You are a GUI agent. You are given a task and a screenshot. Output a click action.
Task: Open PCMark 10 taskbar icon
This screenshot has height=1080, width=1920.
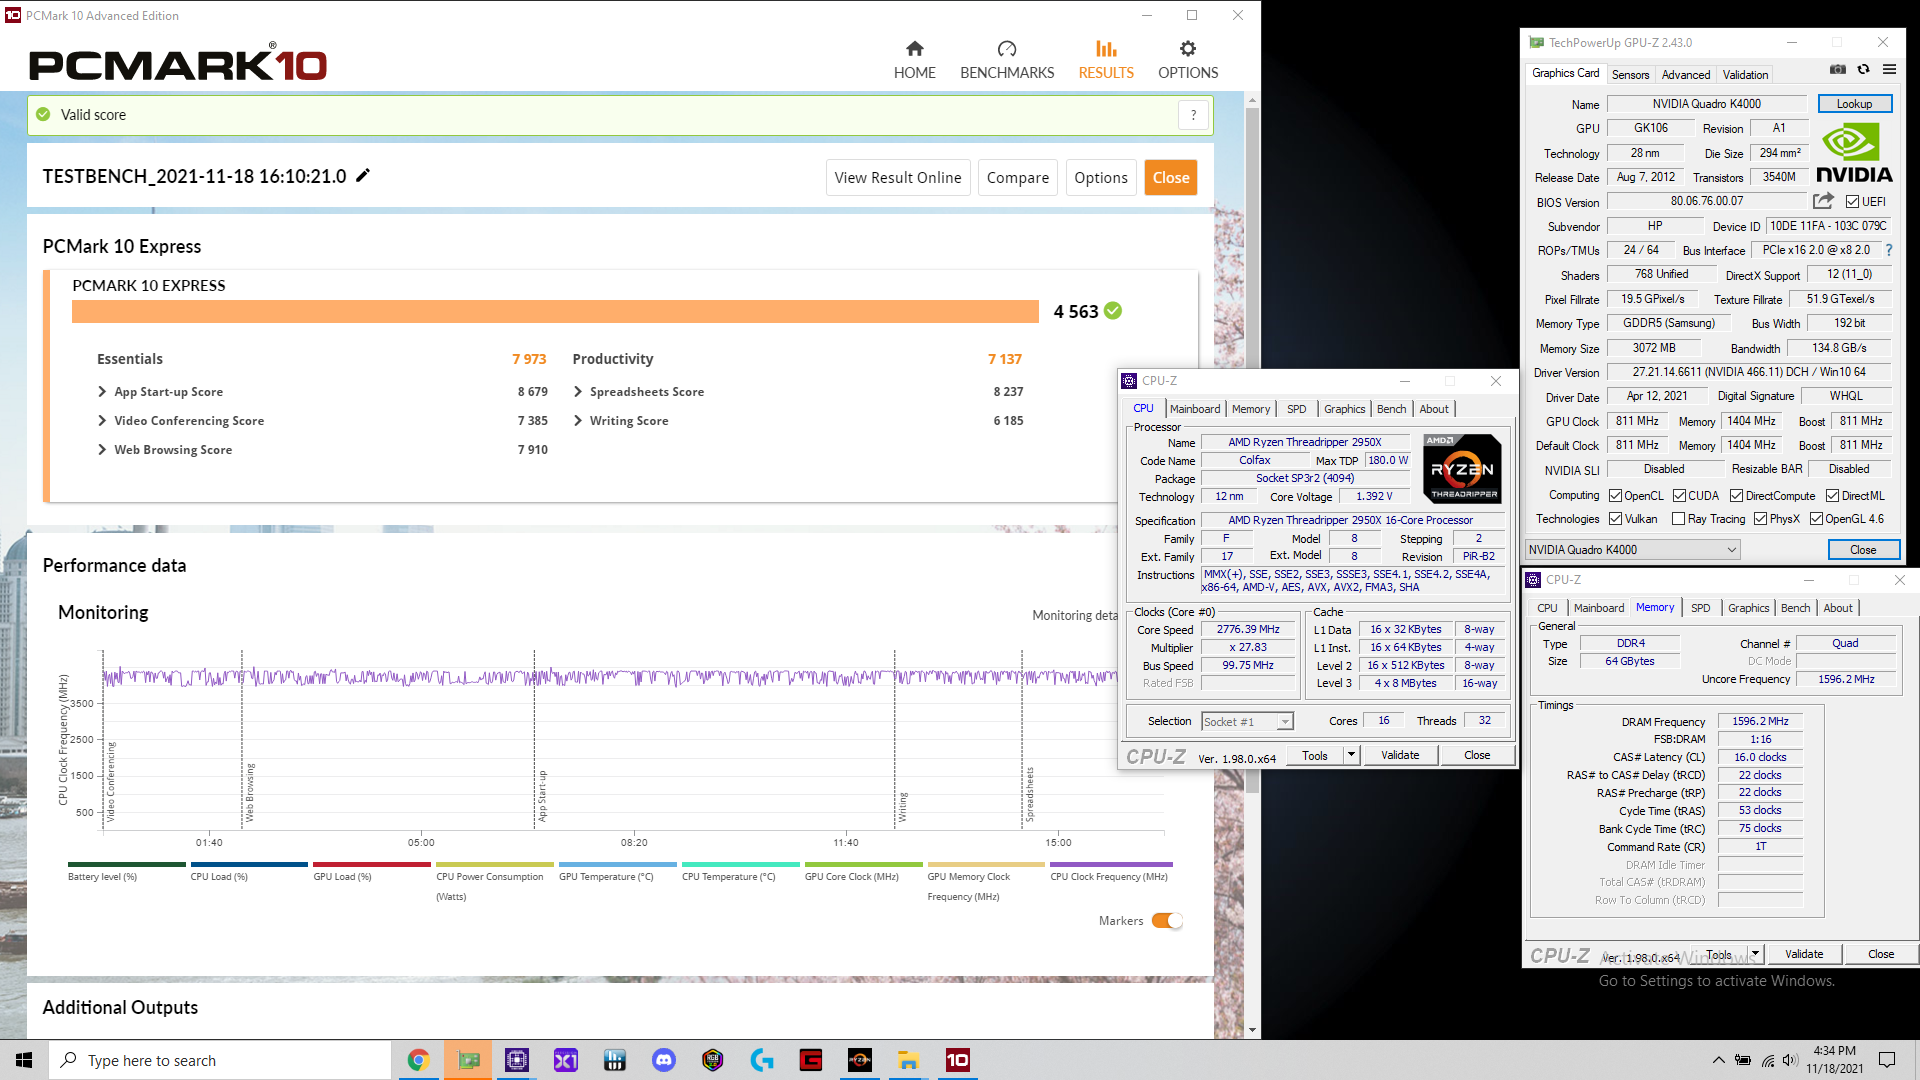[x=957, y=1060]
